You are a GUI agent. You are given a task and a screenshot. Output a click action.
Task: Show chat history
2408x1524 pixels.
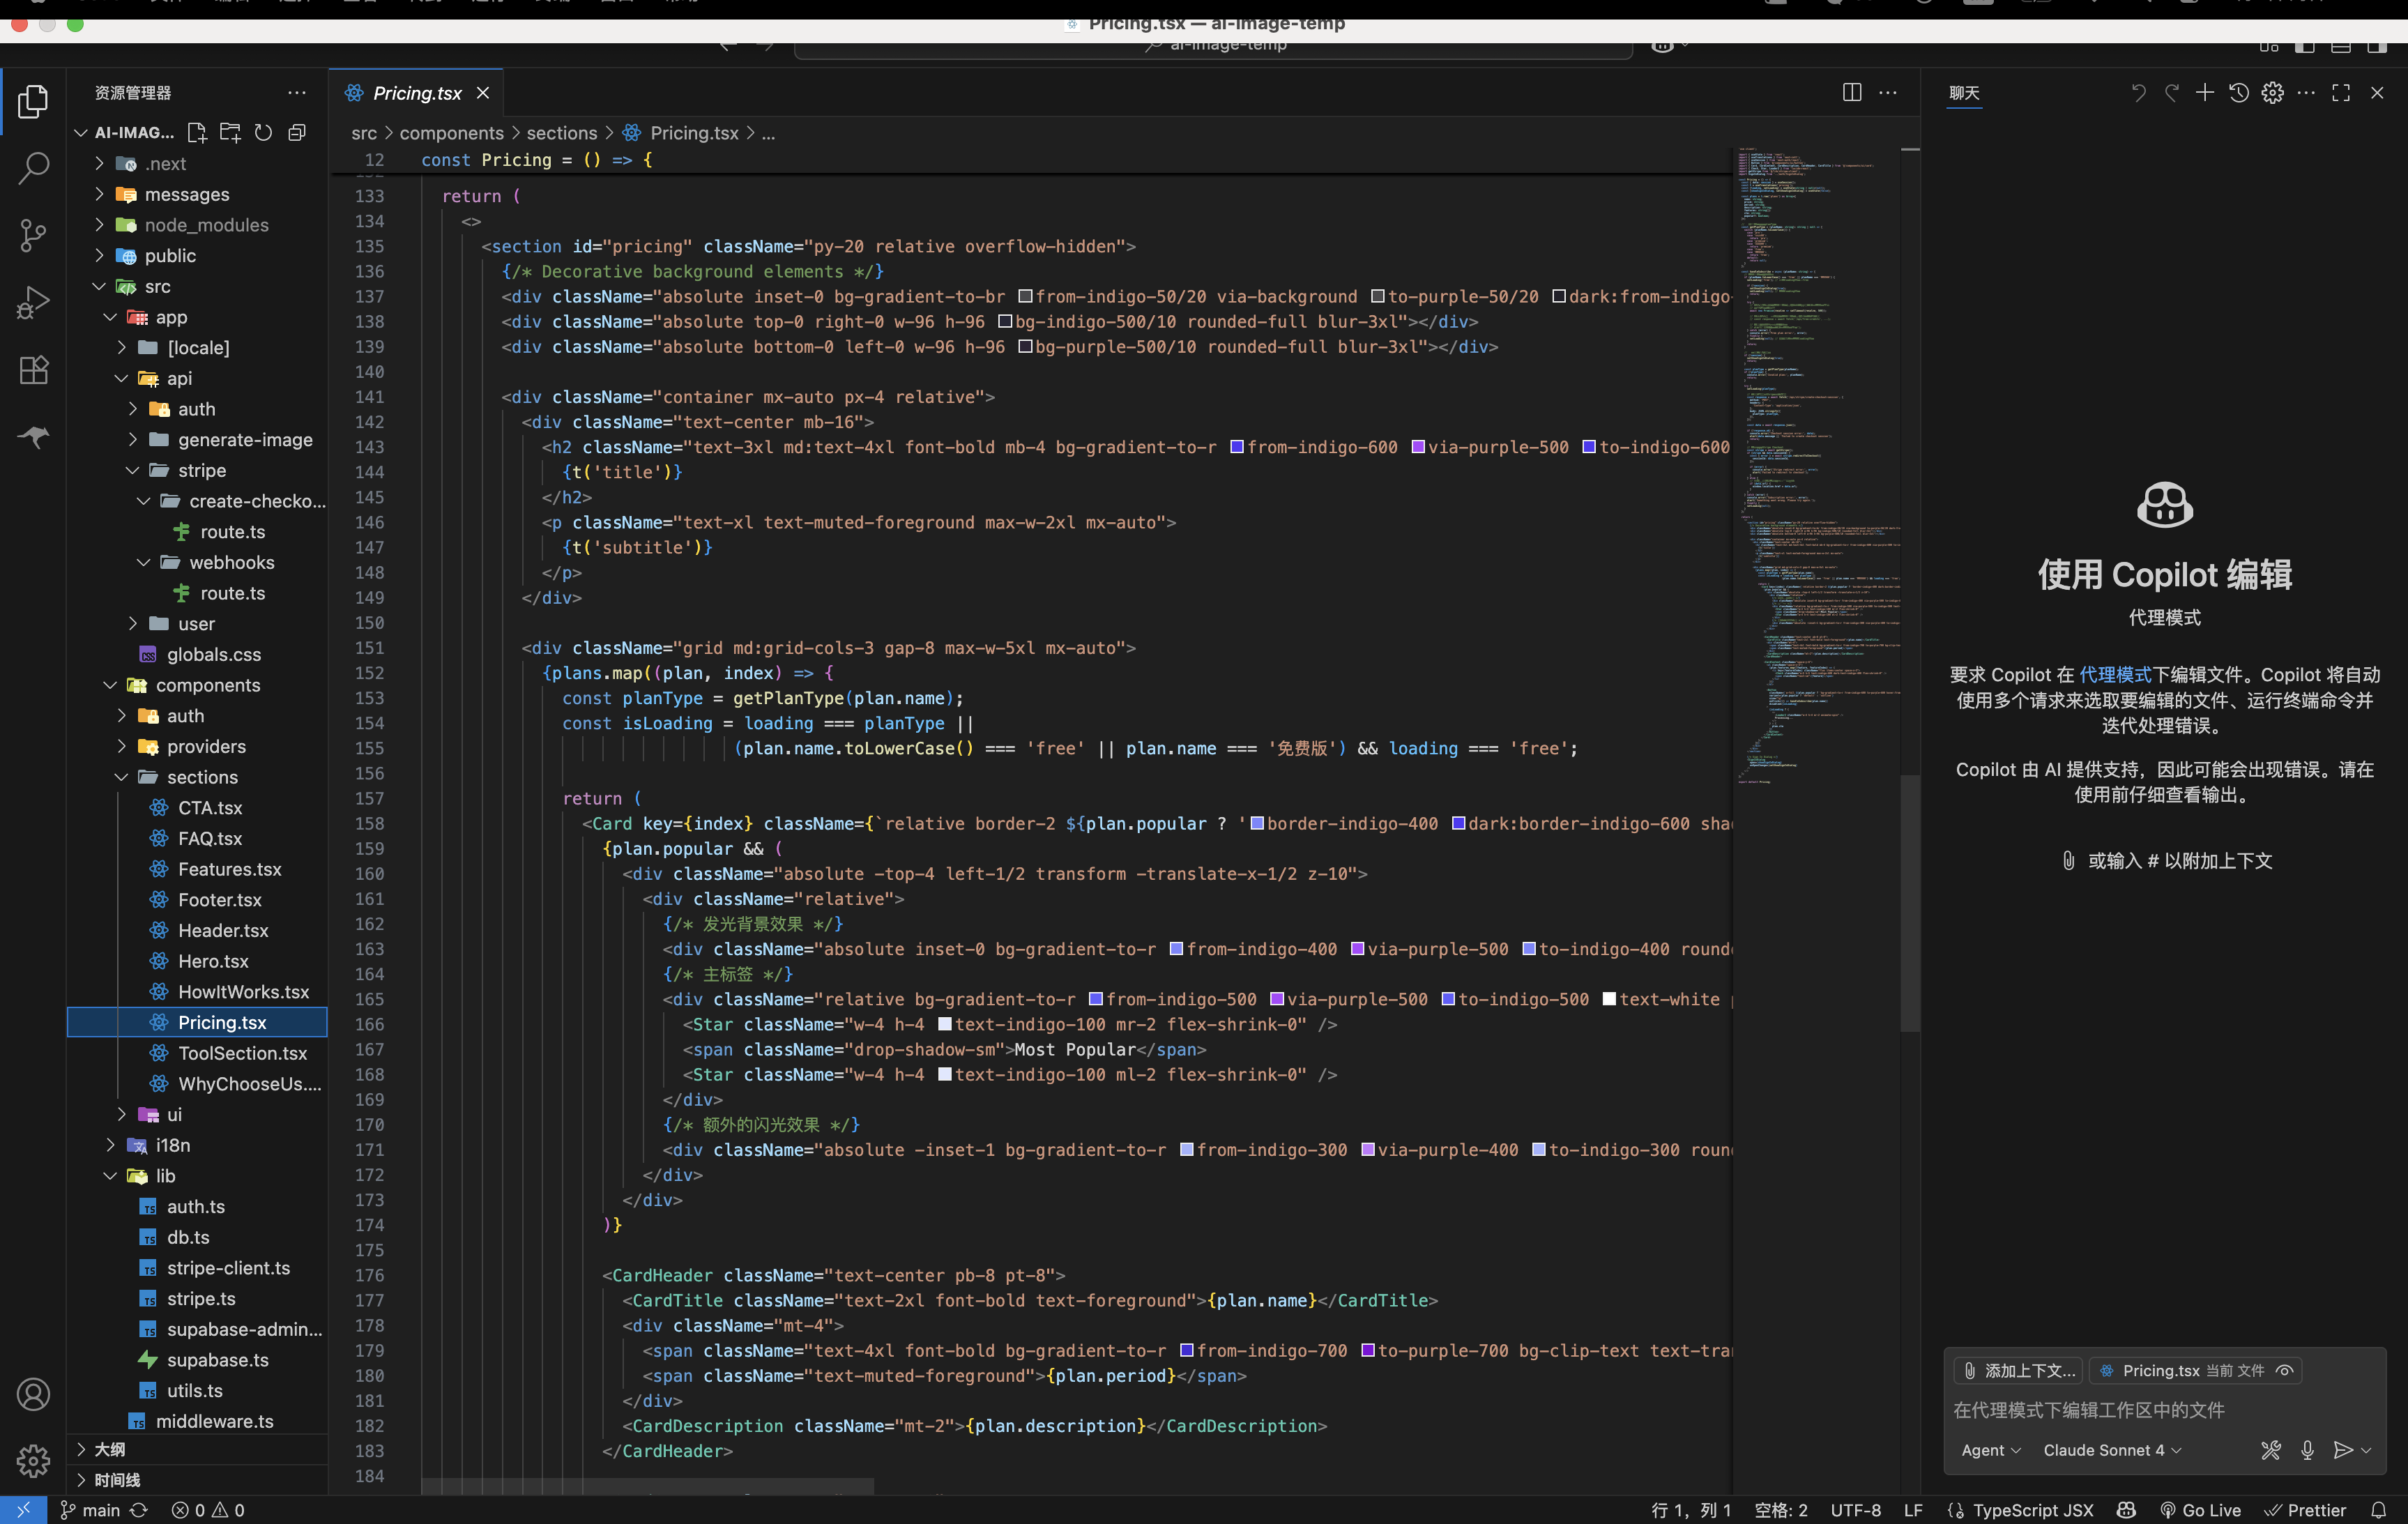click(x=2239, y=92)
